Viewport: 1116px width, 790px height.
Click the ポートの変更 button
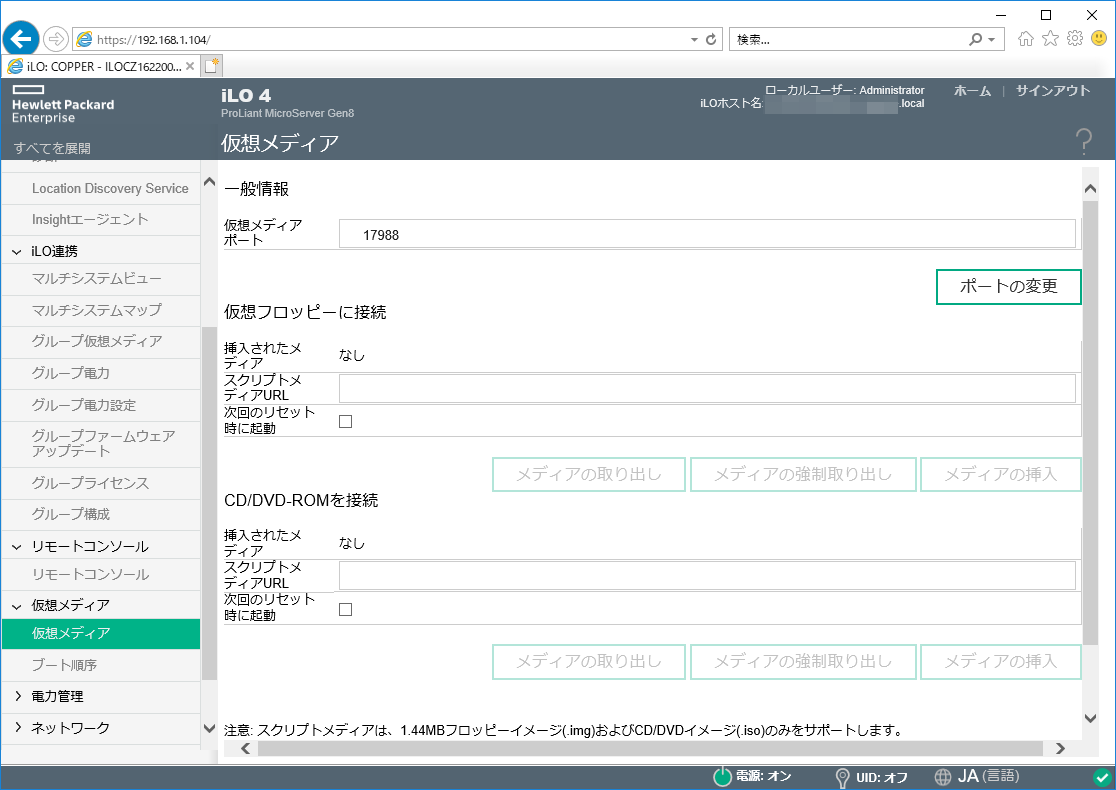[1009, 286]
